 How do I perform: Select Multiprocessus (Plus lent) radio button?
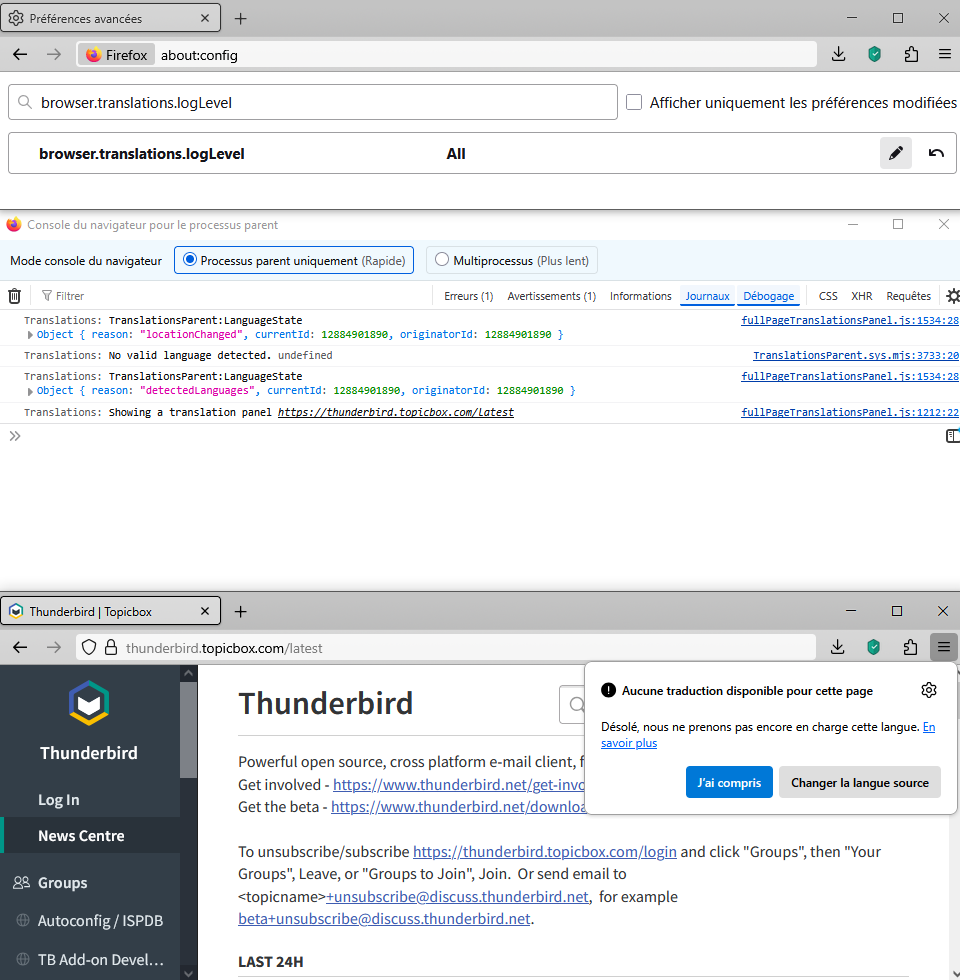[442, 259]
